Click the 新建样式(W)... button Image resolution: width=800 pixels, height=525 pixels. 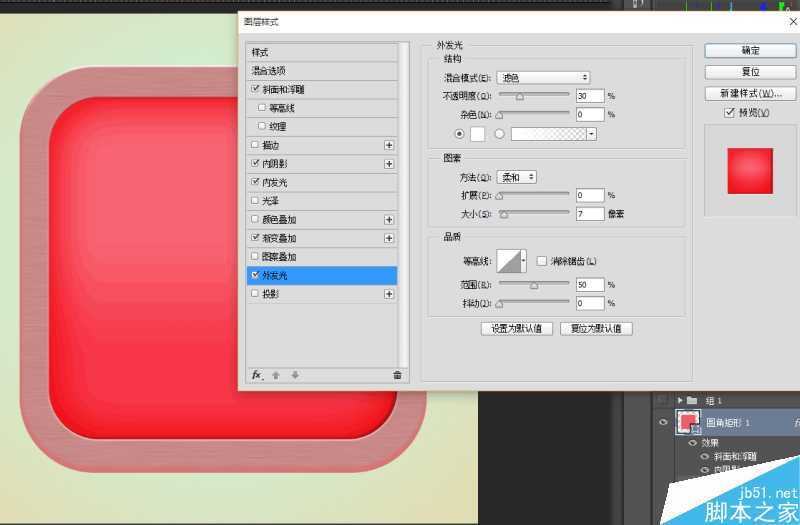tap(750, 93)
